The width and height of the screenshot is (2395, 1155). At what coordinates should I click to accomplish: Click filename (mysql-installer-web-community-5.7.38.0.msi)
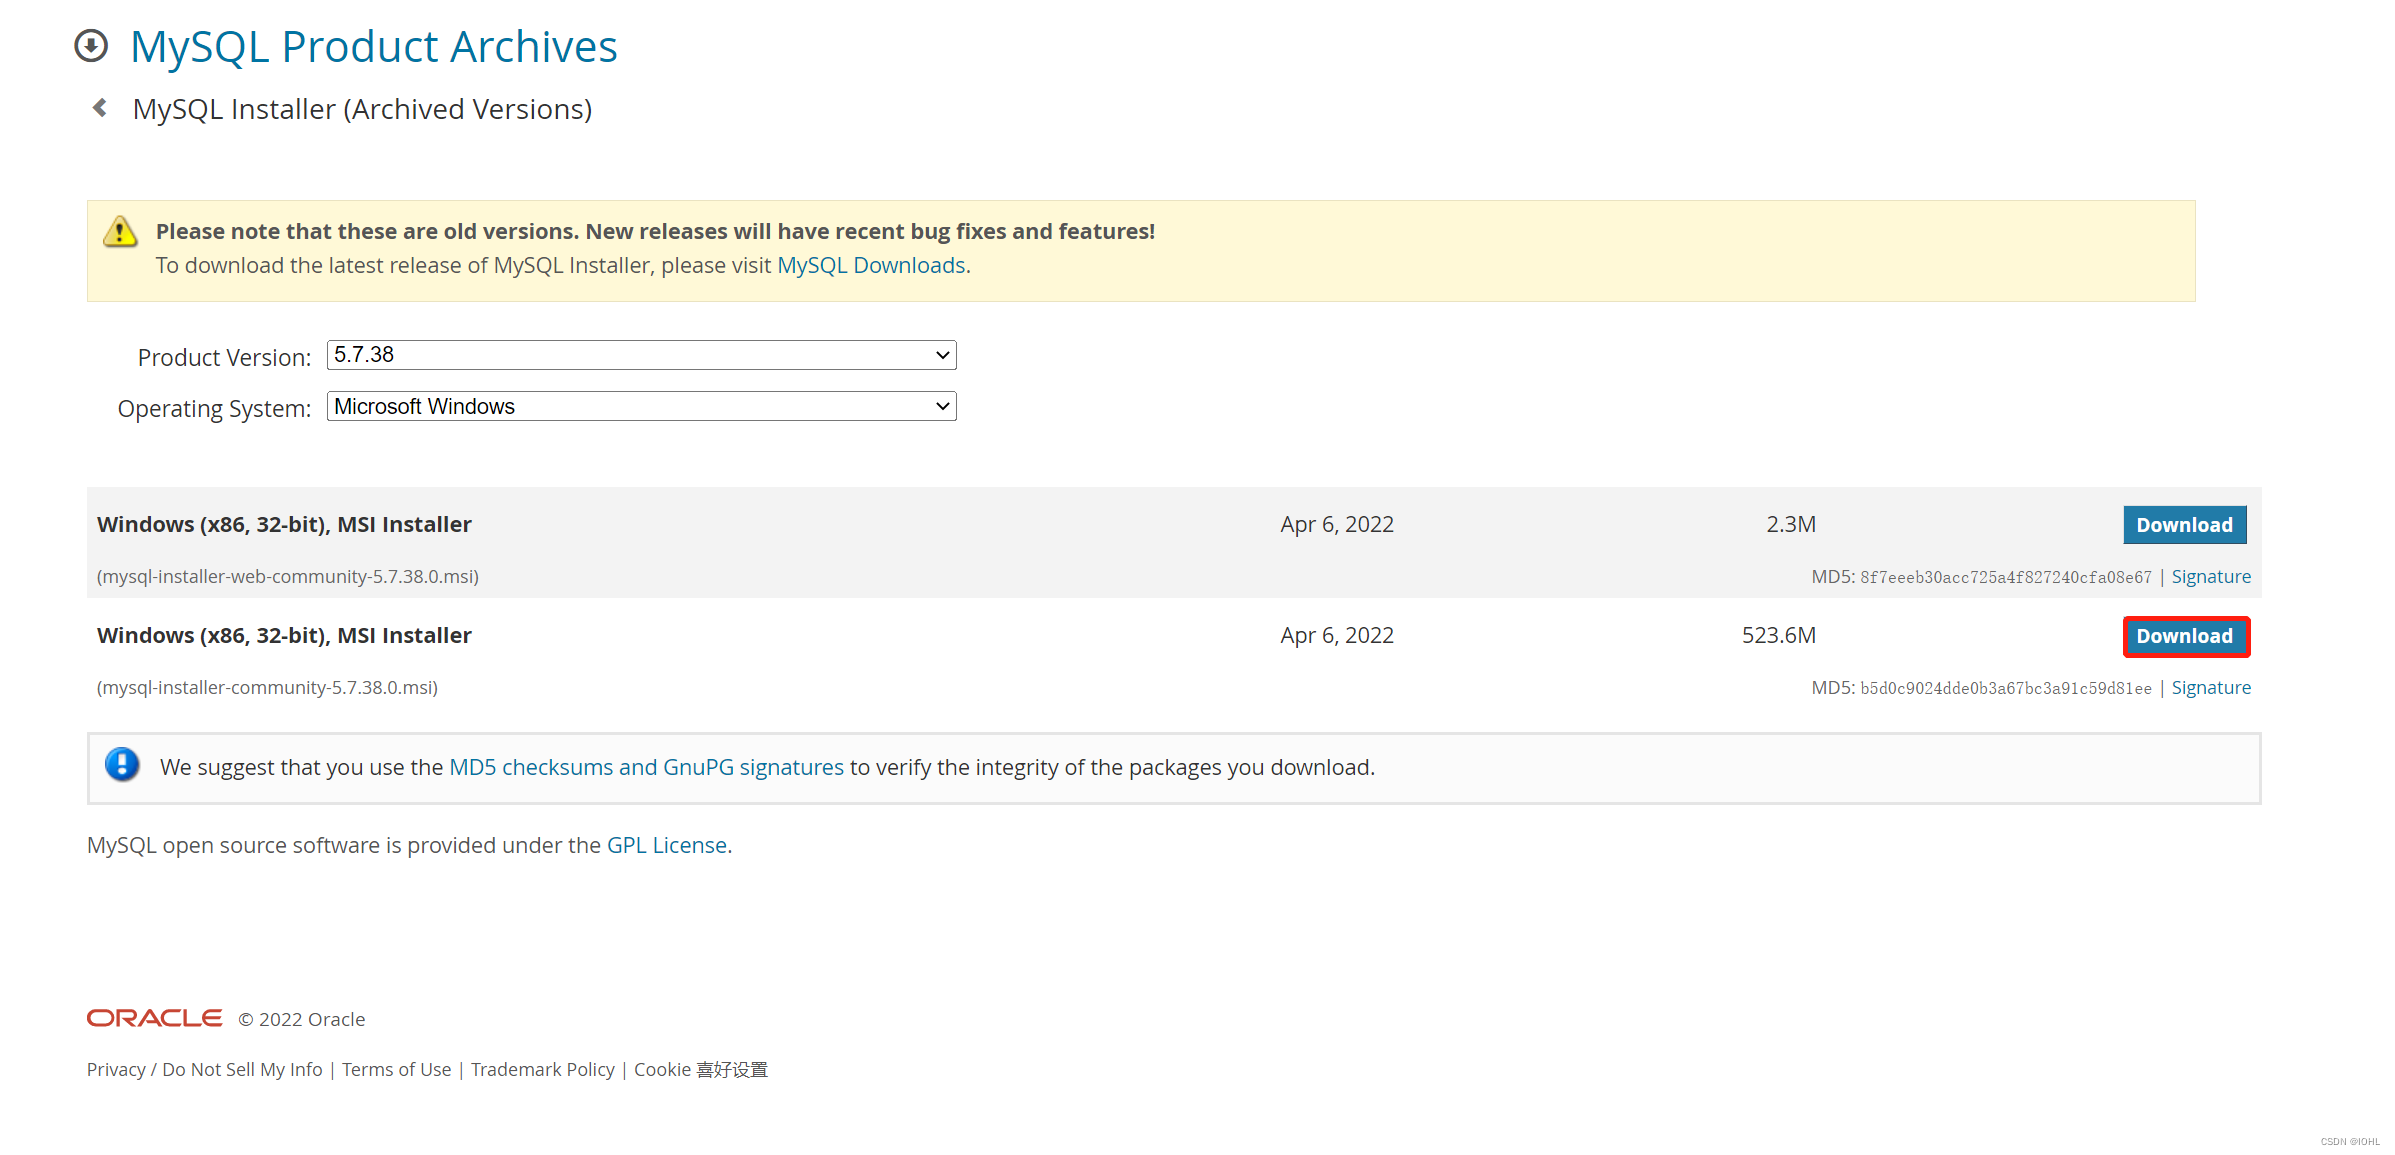point(288,577)
